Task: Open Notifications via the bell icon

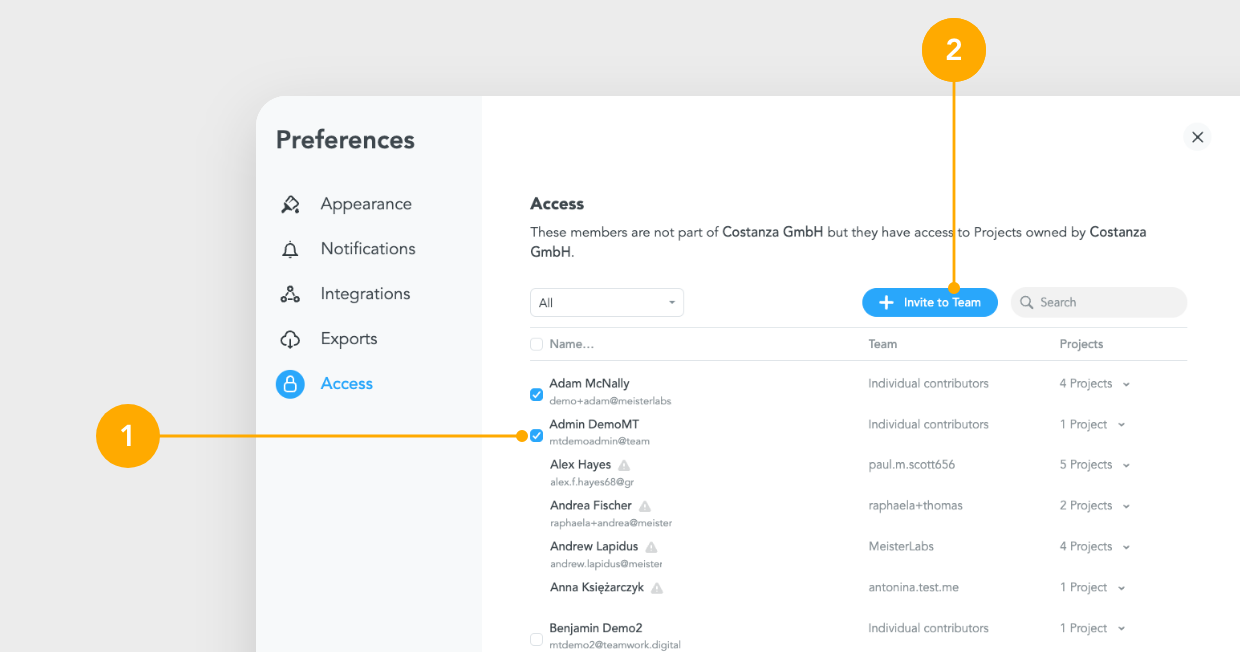Action: pos(290,248)
